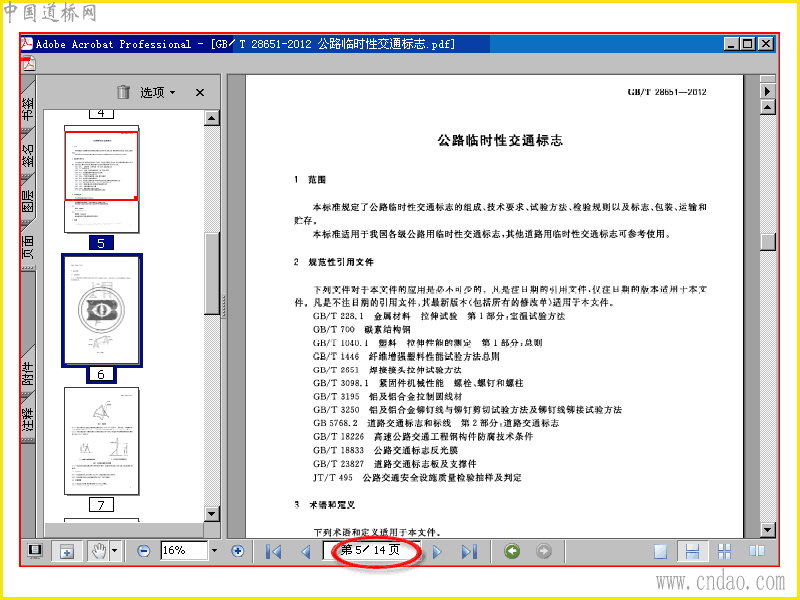This screenshot has height=600, width=800.
Task: Open the 选项 options dropdown
Action: [x=158, y=92]
